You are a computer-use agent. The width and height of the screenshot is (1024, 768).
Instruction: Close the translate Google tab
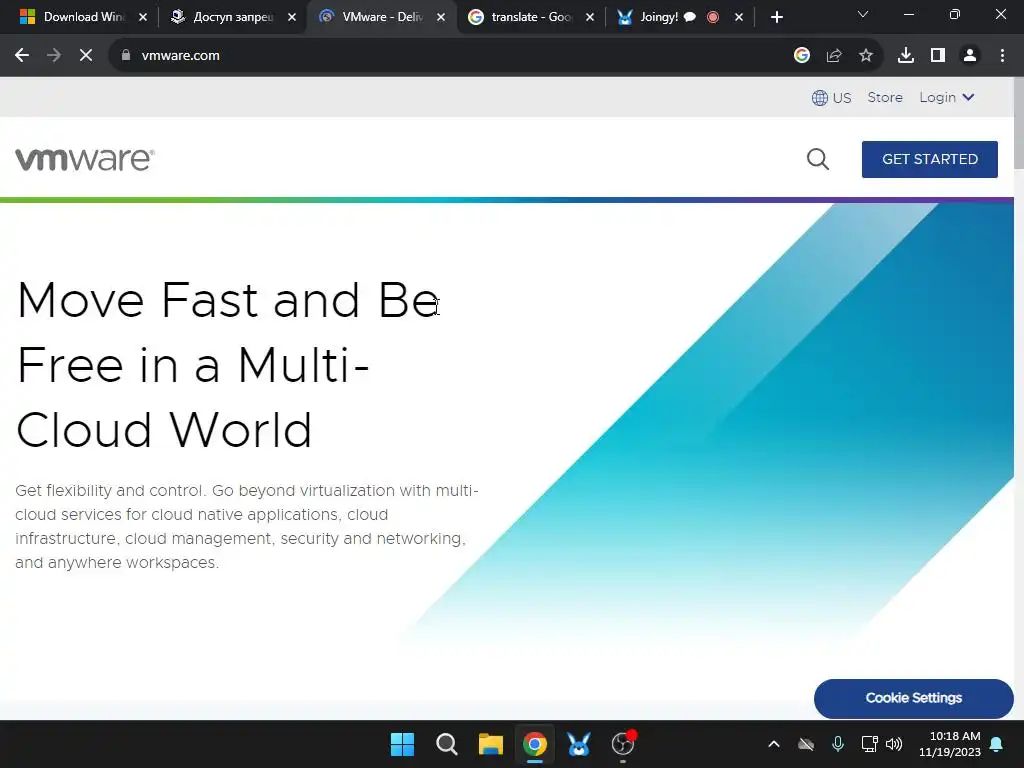pyautogui.click(x=590, y=18)
